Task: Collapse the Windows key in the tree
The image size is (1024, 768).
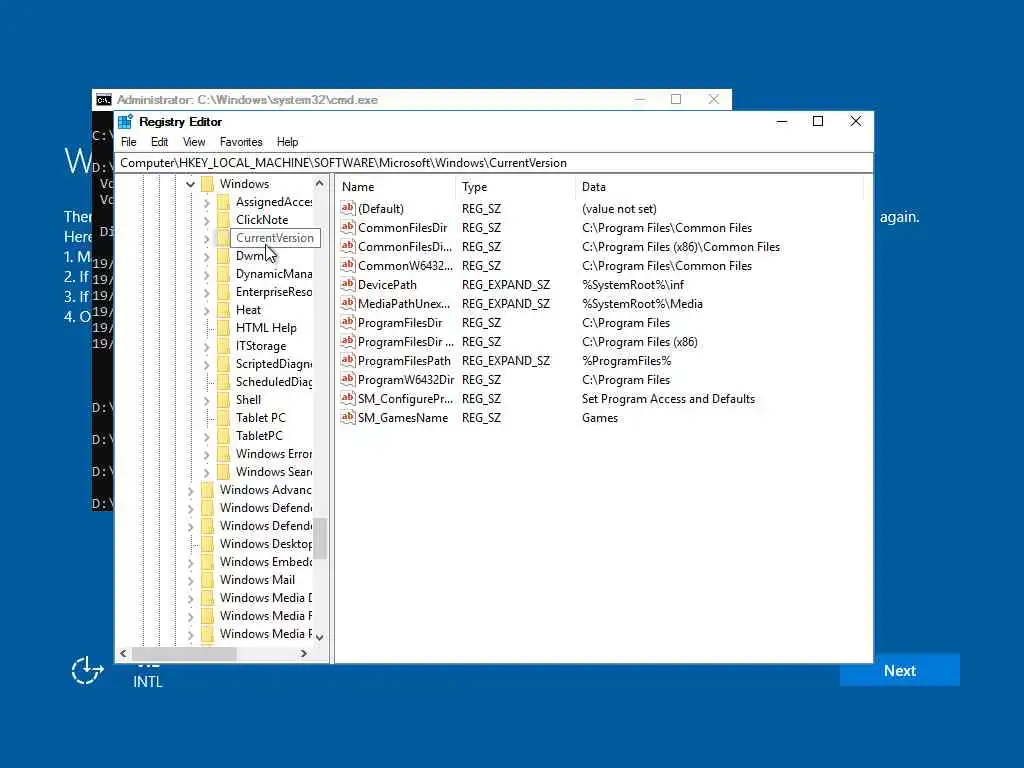Action: click(x=190, y=185)
